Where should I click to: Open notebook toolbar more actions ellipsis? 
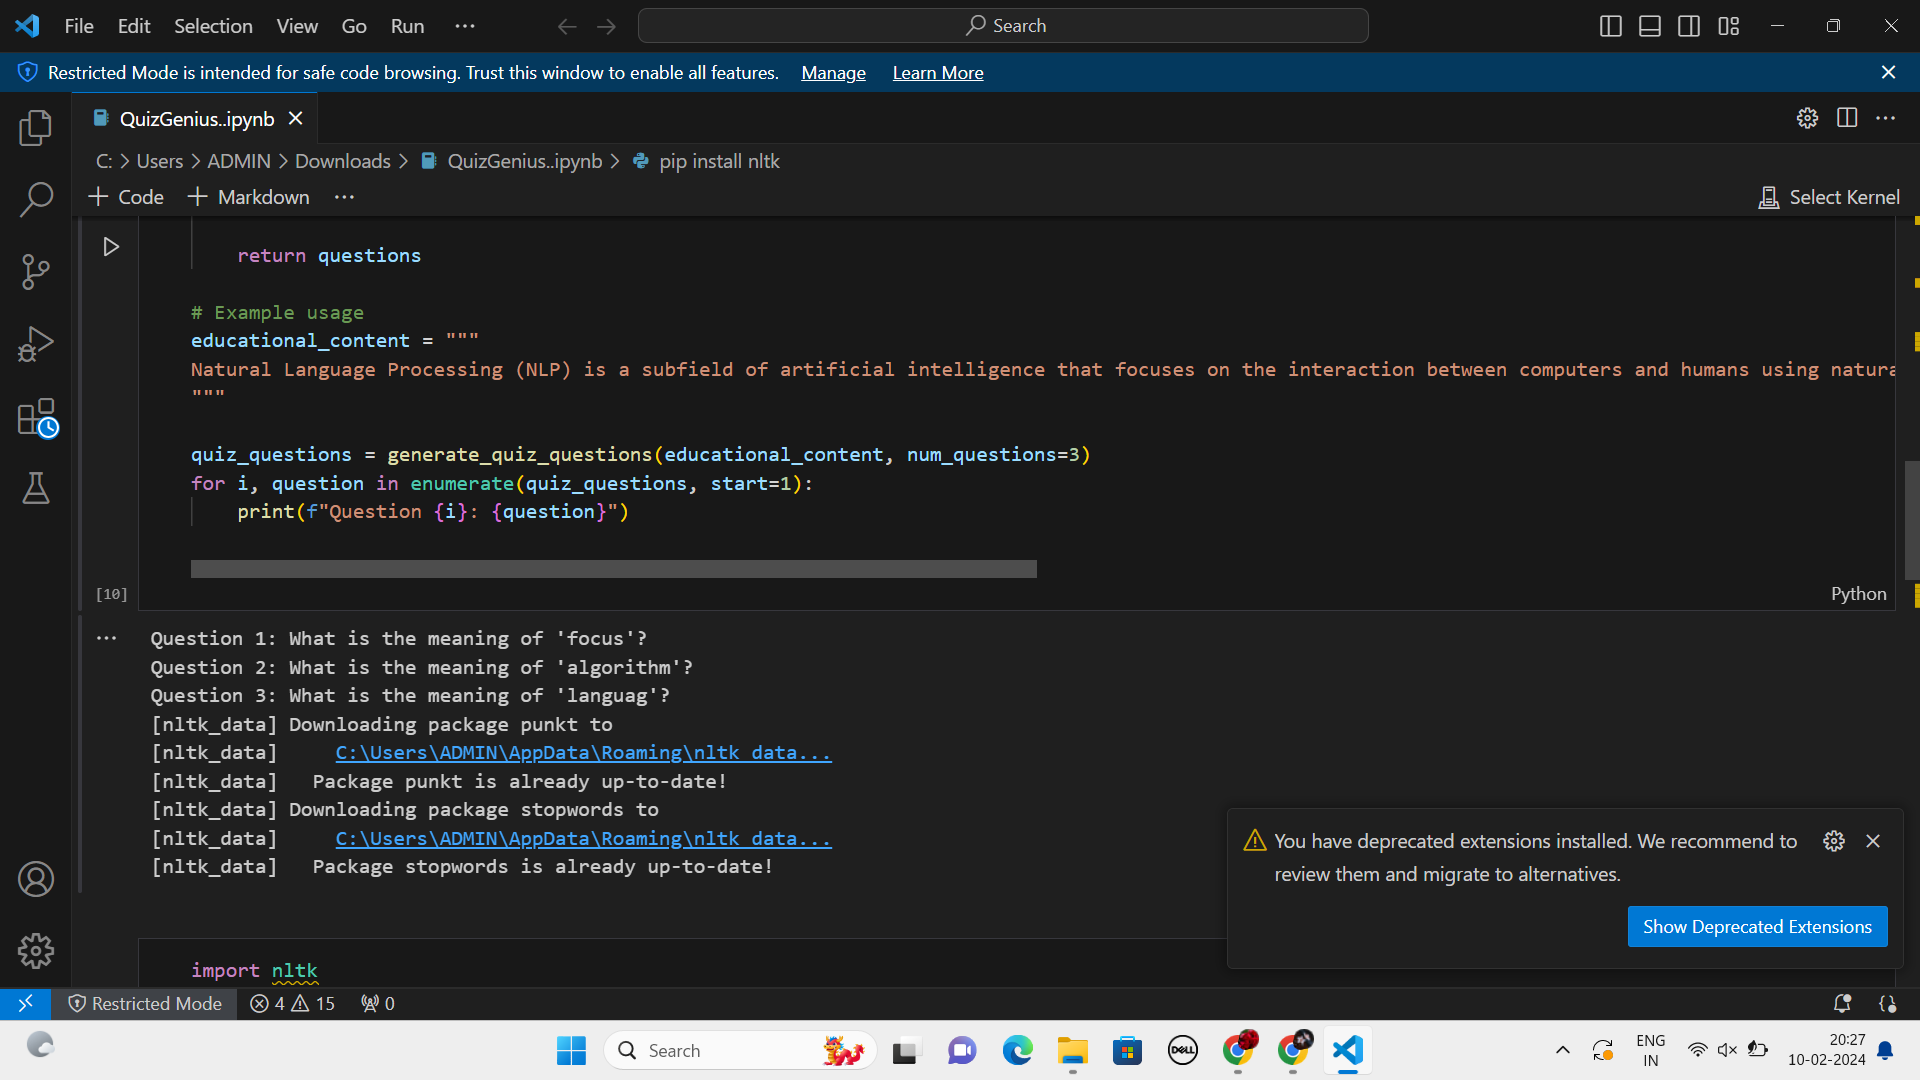(x=344, y=197)
